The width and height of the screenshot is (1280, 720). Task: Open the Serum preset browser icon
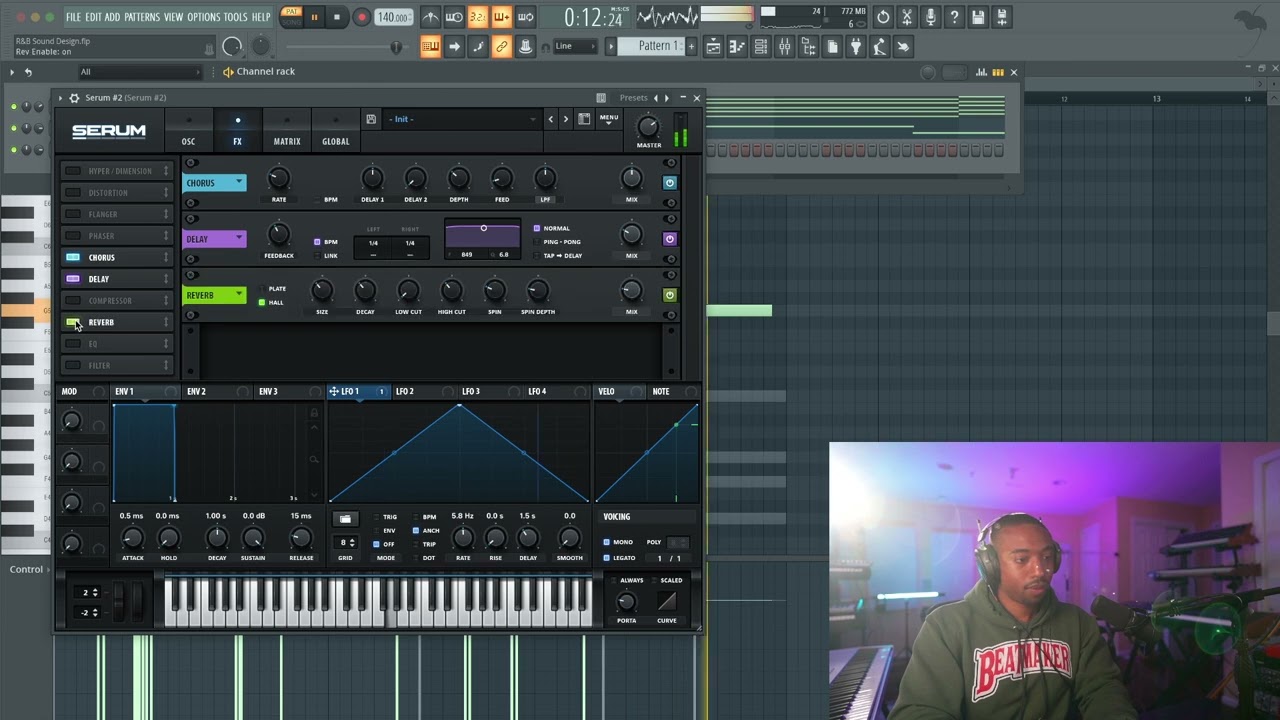click(584, 119)
